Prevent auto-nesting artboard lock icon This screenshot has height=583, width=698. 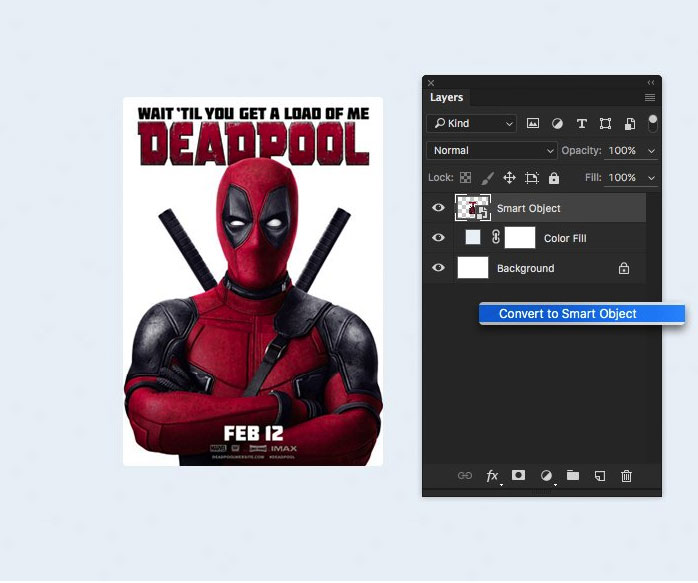(x=532, y=178)
